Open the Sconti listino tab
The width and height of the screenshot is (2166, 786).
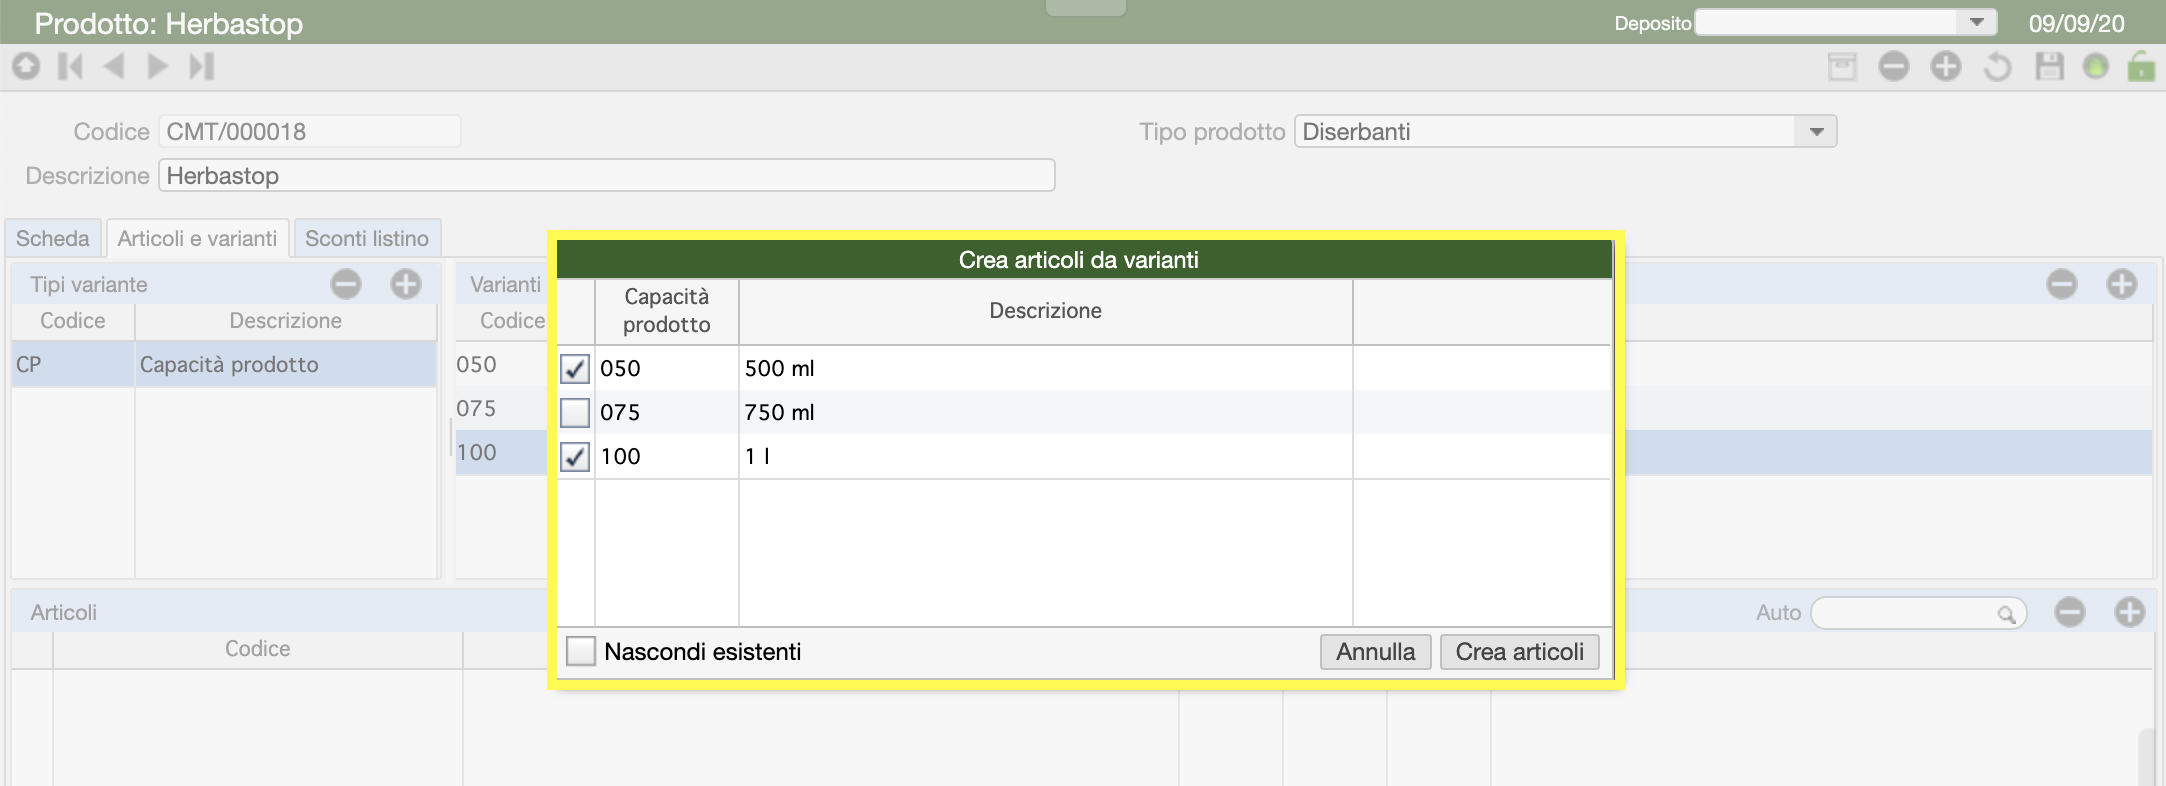click(367, 238)
